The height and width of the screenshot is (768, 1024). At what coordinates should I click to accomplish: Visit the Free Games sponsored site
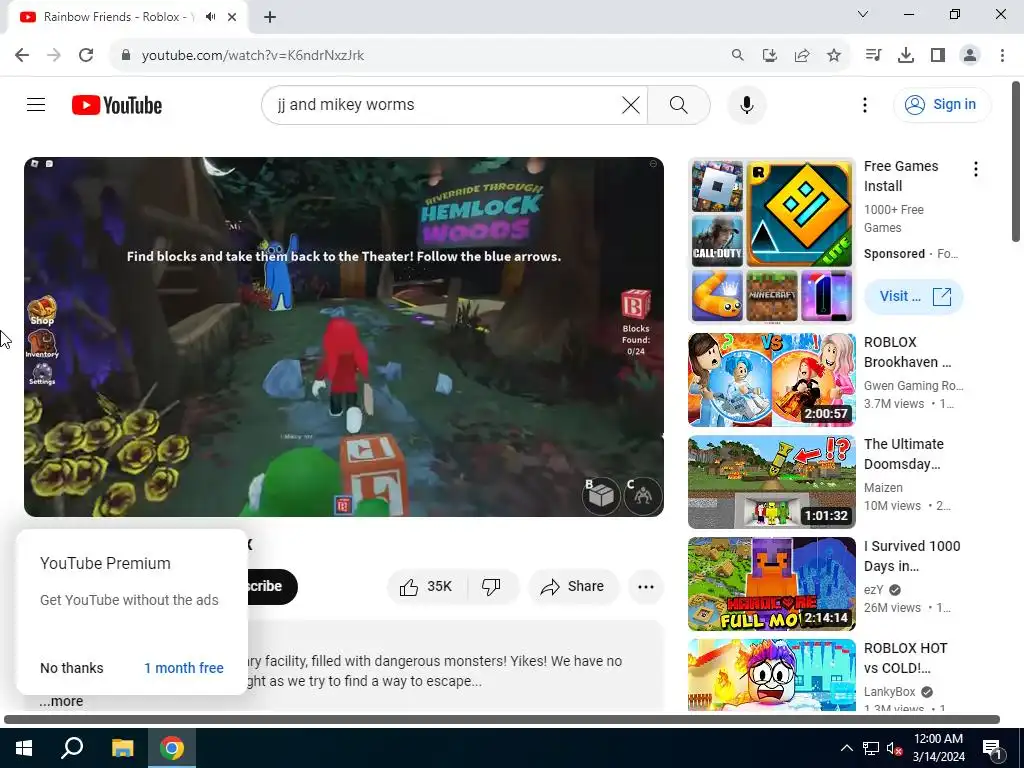pos(914,296)
